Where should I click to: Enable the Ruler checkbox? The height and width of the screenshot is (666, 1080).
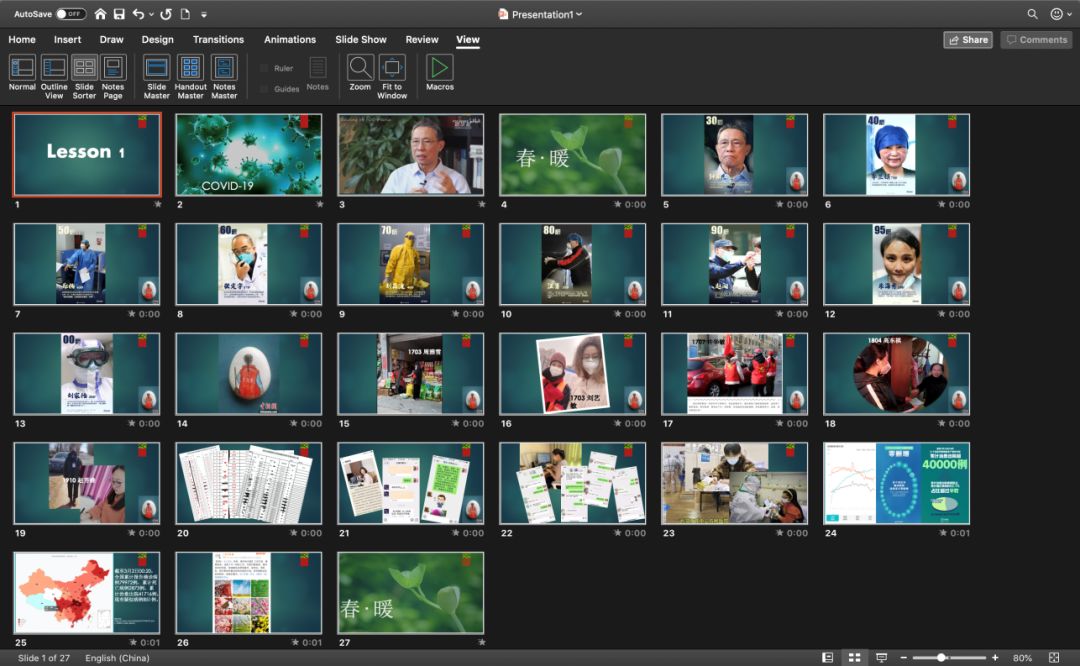[x=264, y=68]
